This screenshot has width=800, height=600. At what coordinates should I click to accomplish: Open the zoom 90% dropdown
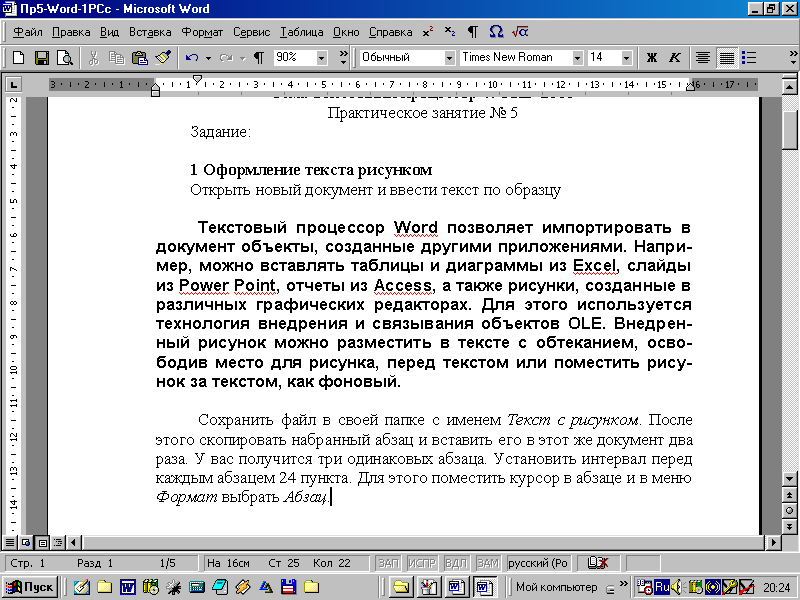click(x=321, y=58)
